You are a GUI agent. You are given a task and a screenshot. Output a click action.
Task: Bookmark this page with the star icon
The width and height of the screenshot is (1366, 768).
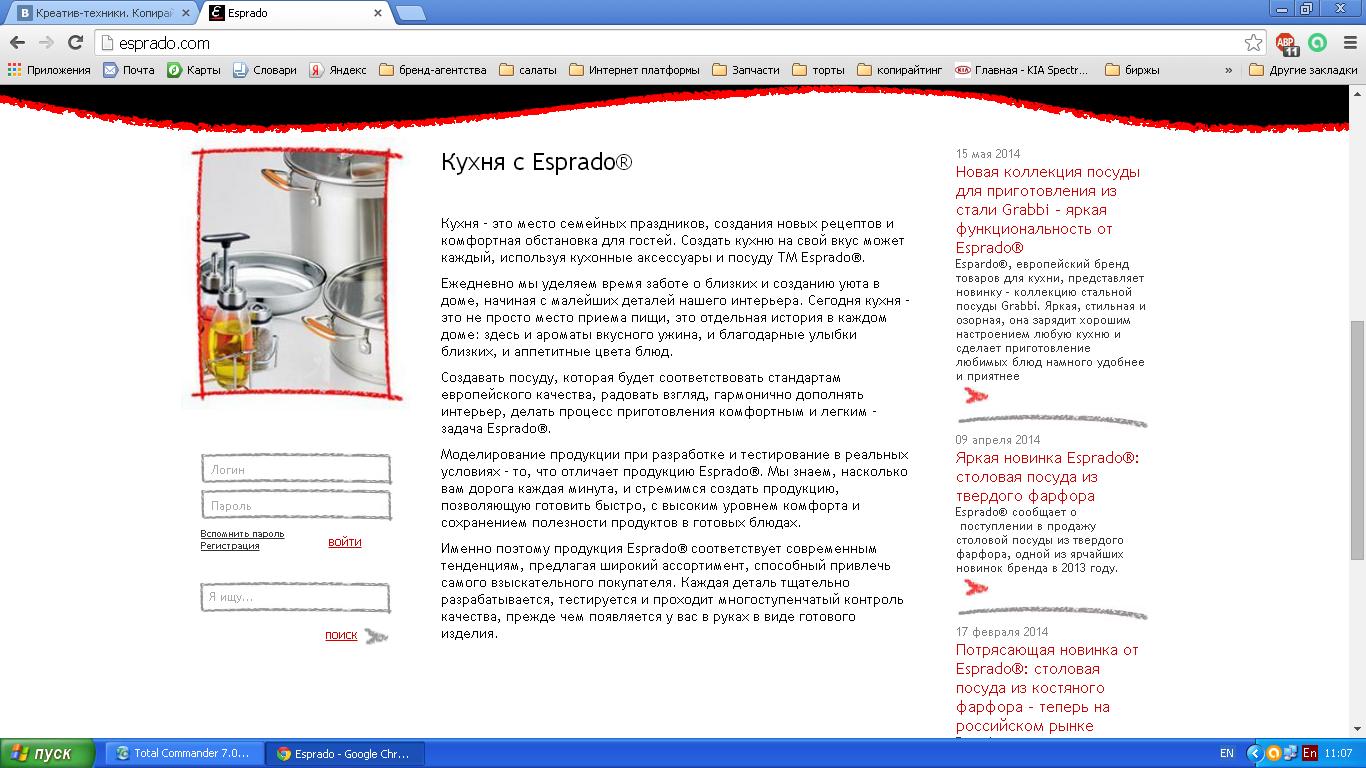(x=1253, y=43)
